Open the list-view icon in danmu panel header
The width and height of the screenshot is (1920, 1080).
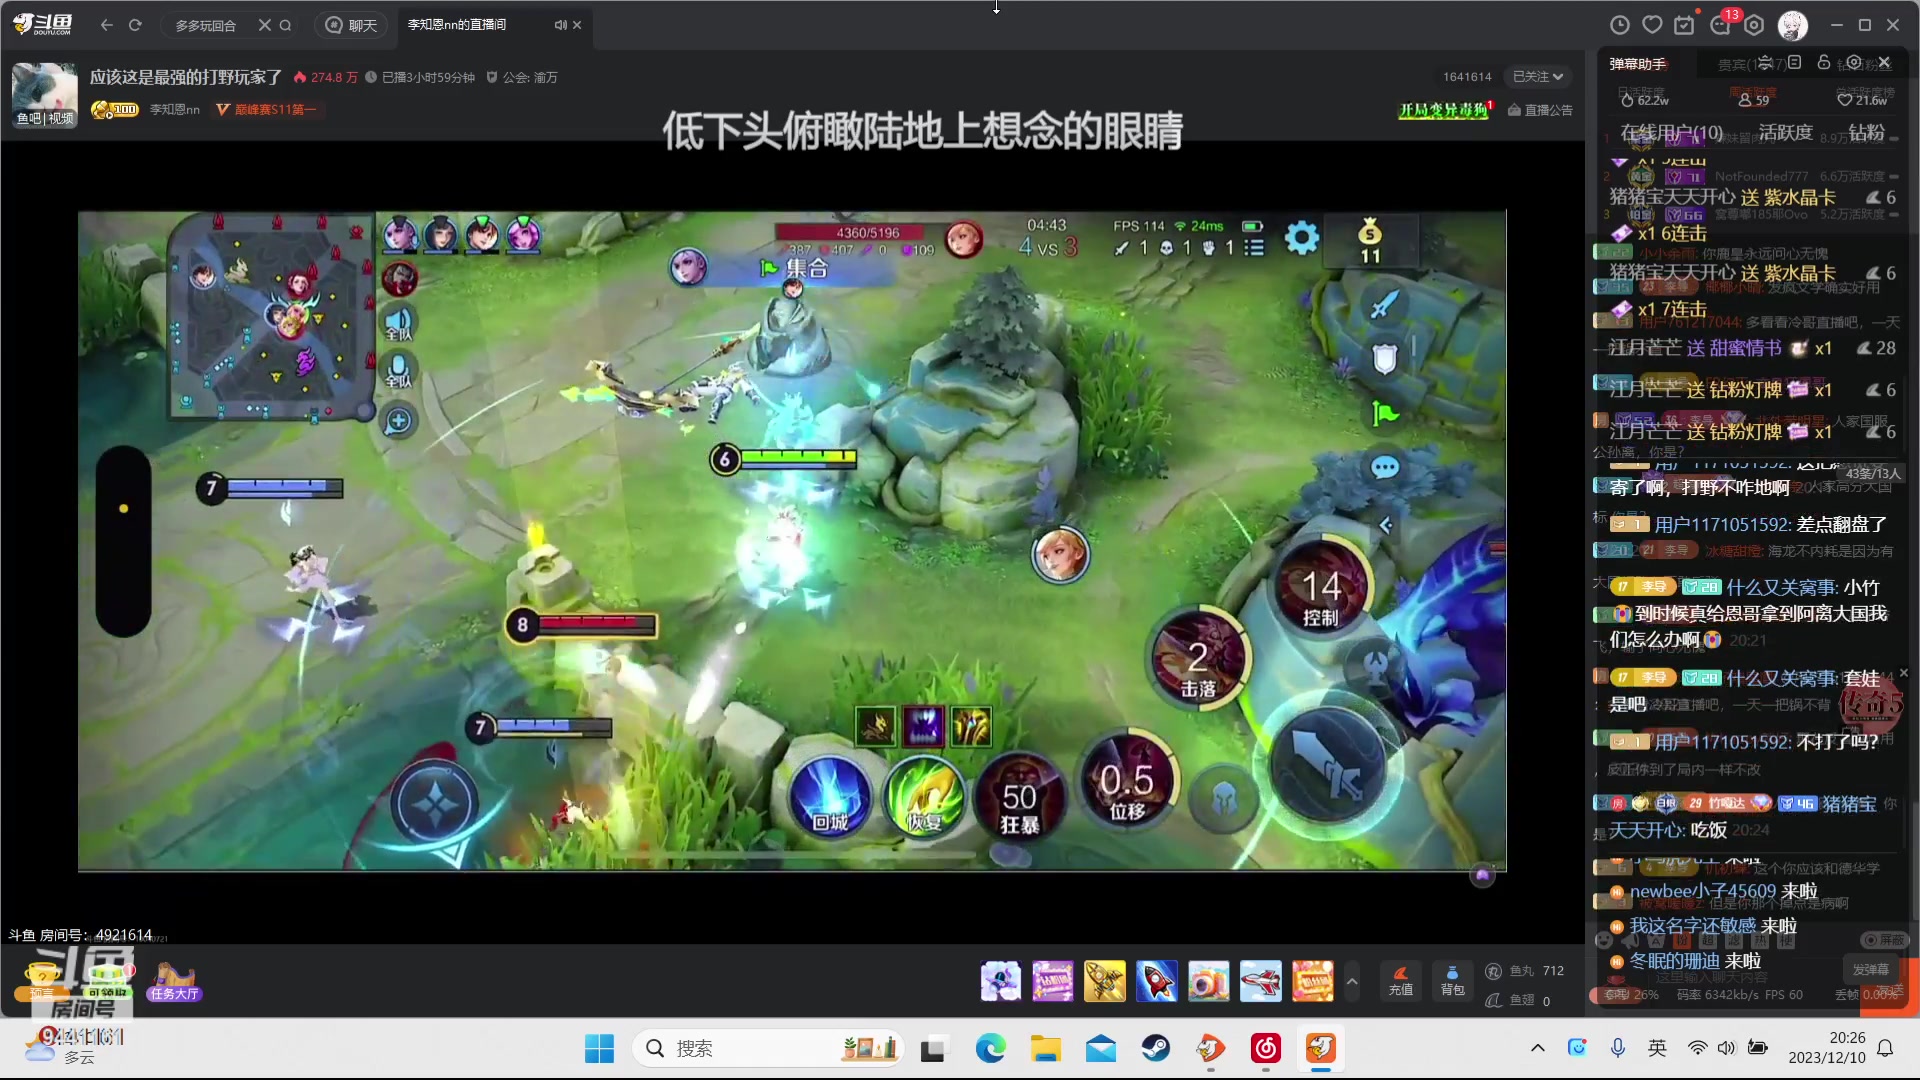(1795, 63)
